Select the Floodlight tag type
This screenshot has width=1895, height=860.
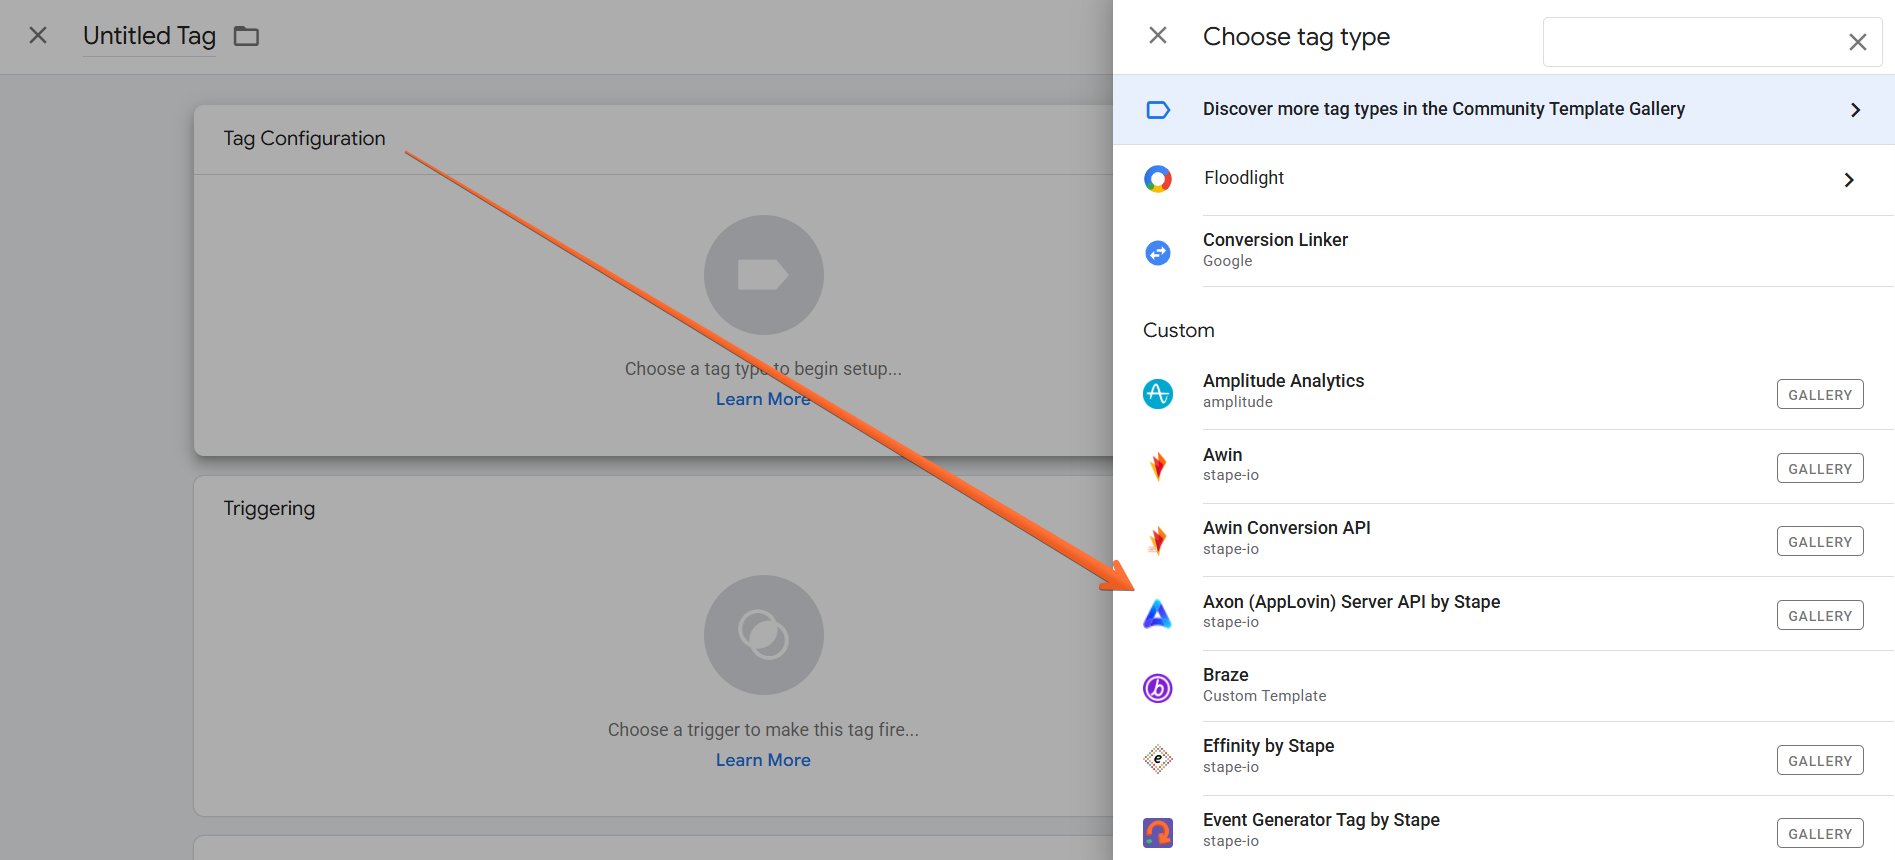tap(1504, 179)
